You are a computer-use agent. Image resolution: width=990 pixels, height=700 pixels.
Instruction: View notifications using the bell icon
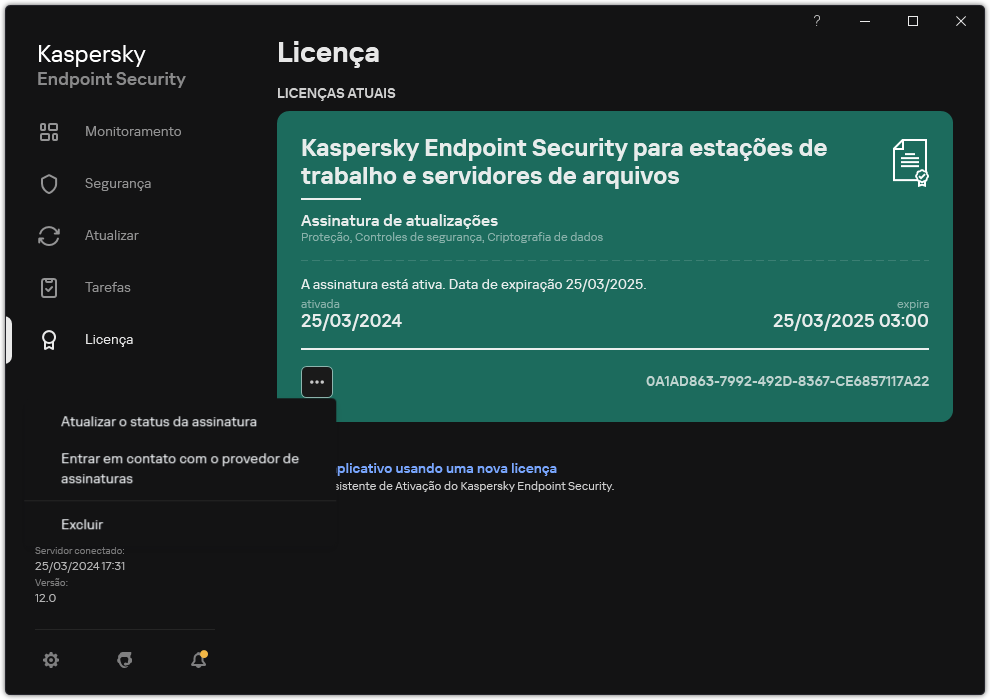click(198, 660)
